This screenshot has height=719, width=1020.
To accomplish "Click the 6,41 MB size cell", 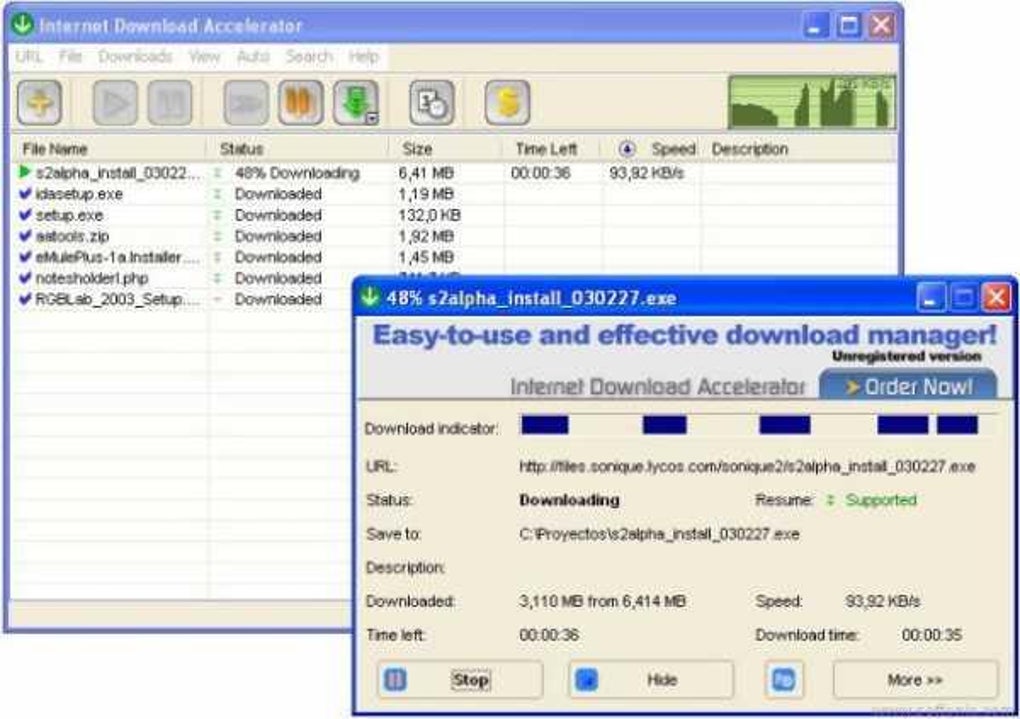I will click(x=426, y=173).
